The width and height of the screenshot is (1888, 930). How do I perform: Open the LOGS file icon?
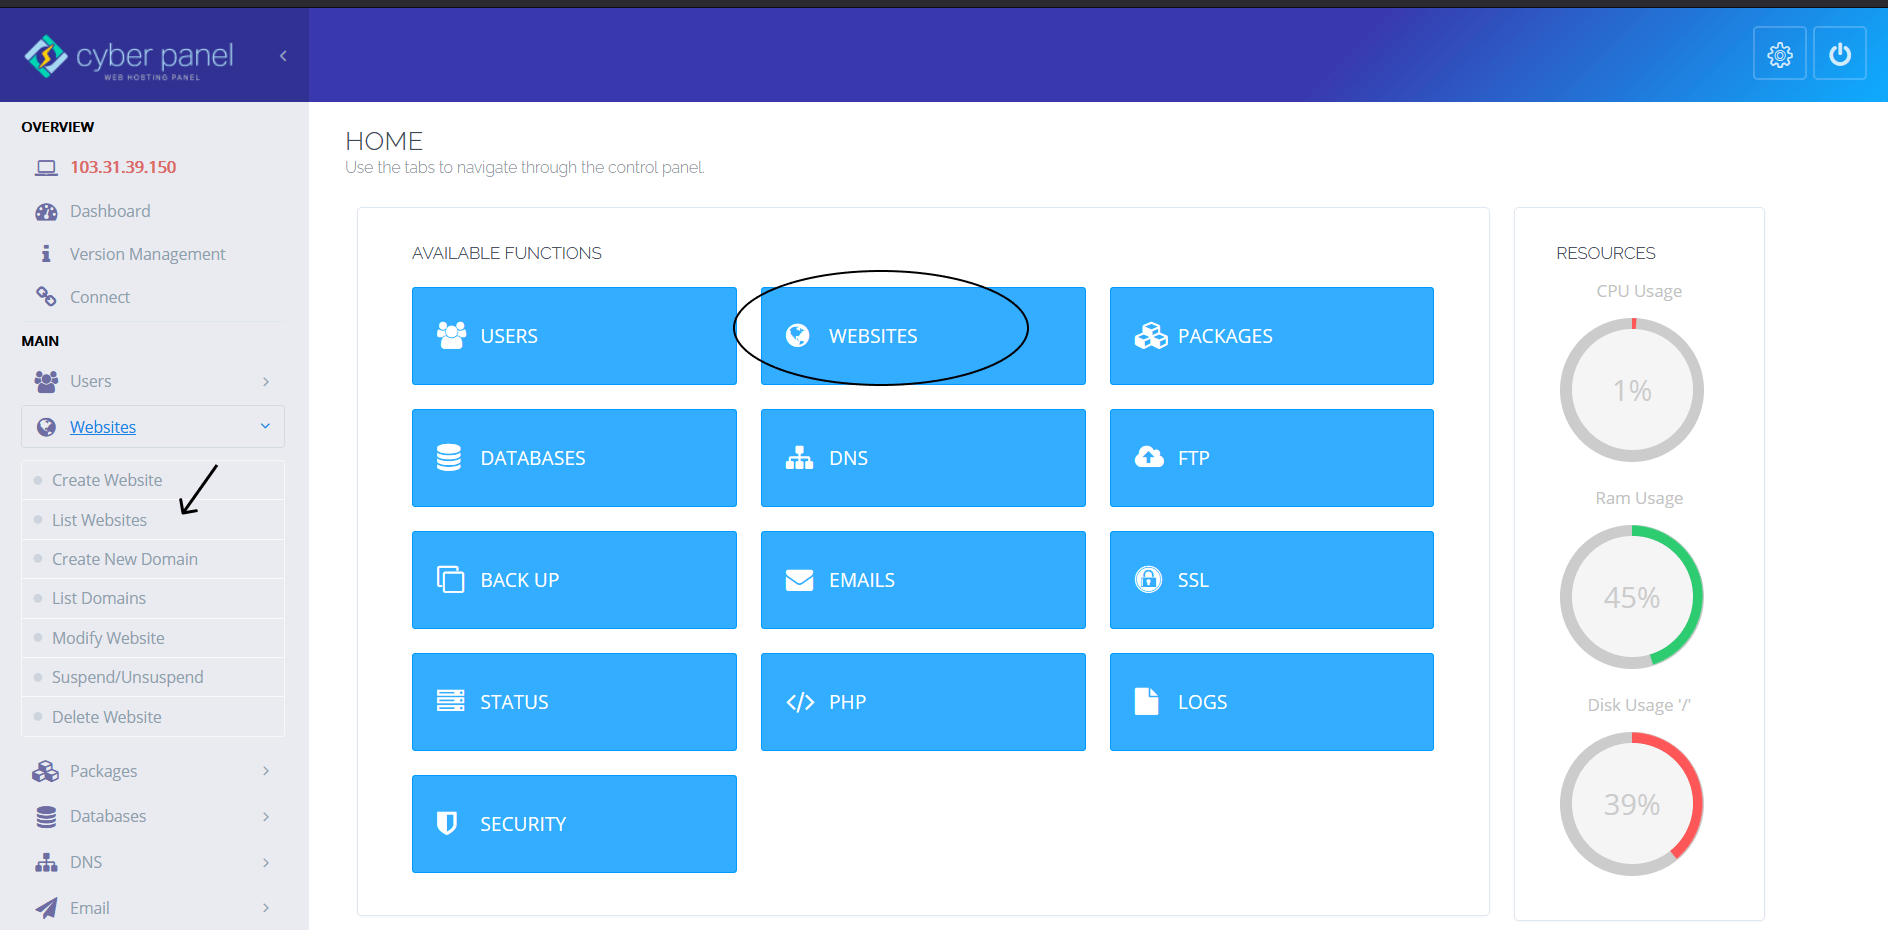(x=1146, y=702)
